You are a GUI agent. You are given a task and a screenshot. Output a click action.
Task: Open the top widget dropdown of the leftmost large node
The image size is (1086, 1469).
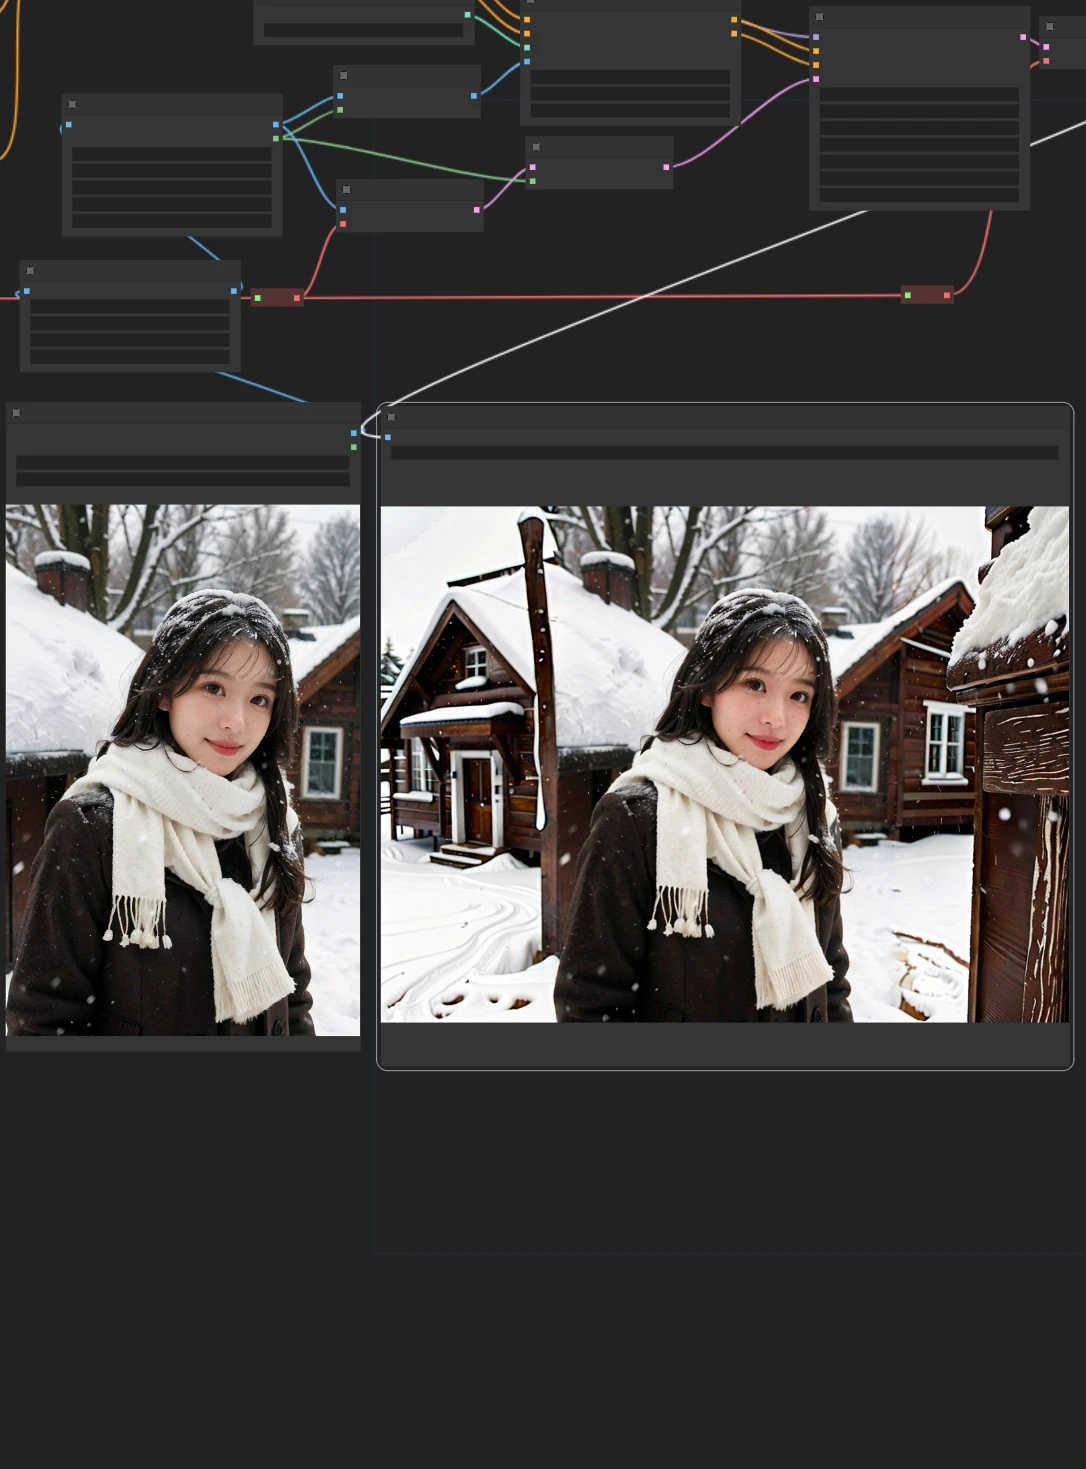pyautogui.click(x=170, y=155)
